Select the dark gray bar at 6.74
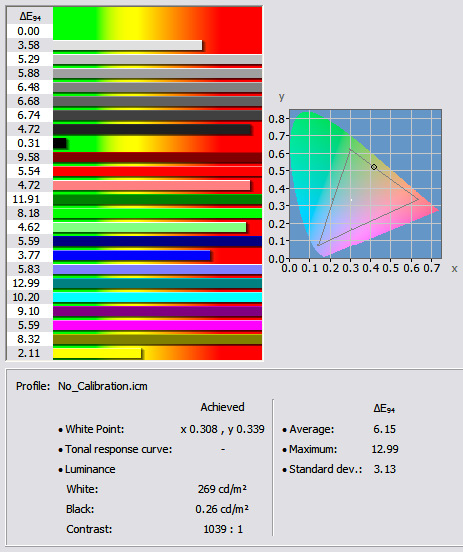 click(157, 115)
